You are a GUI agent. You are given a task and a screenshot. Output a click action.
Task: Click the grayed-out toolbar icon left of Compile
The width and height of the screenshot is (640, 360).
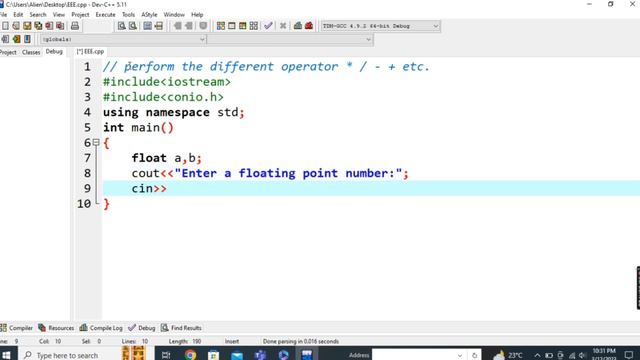[203, 26]
